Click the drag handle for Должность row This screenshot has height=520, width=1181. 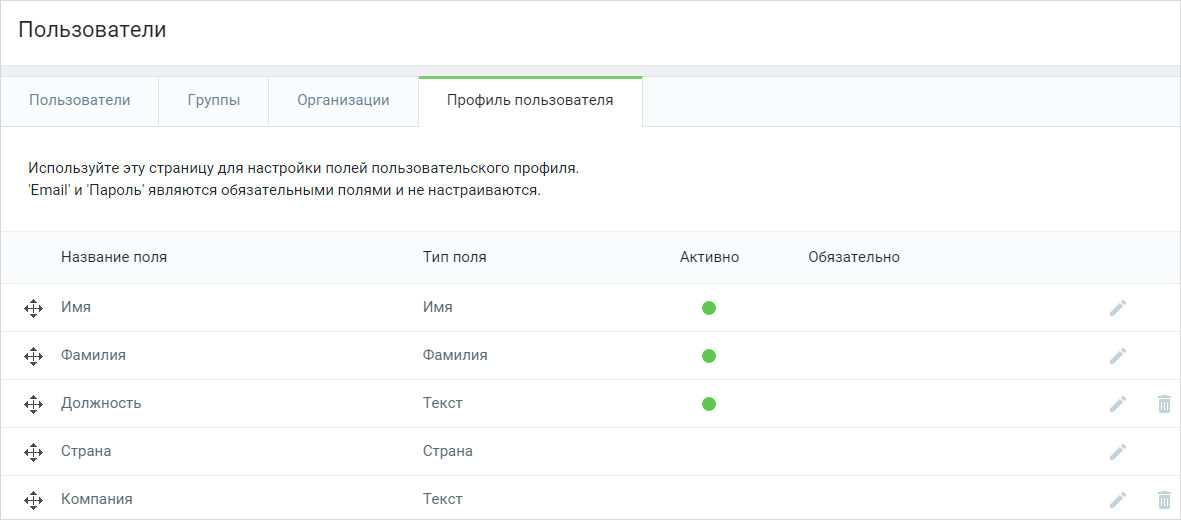32,405
